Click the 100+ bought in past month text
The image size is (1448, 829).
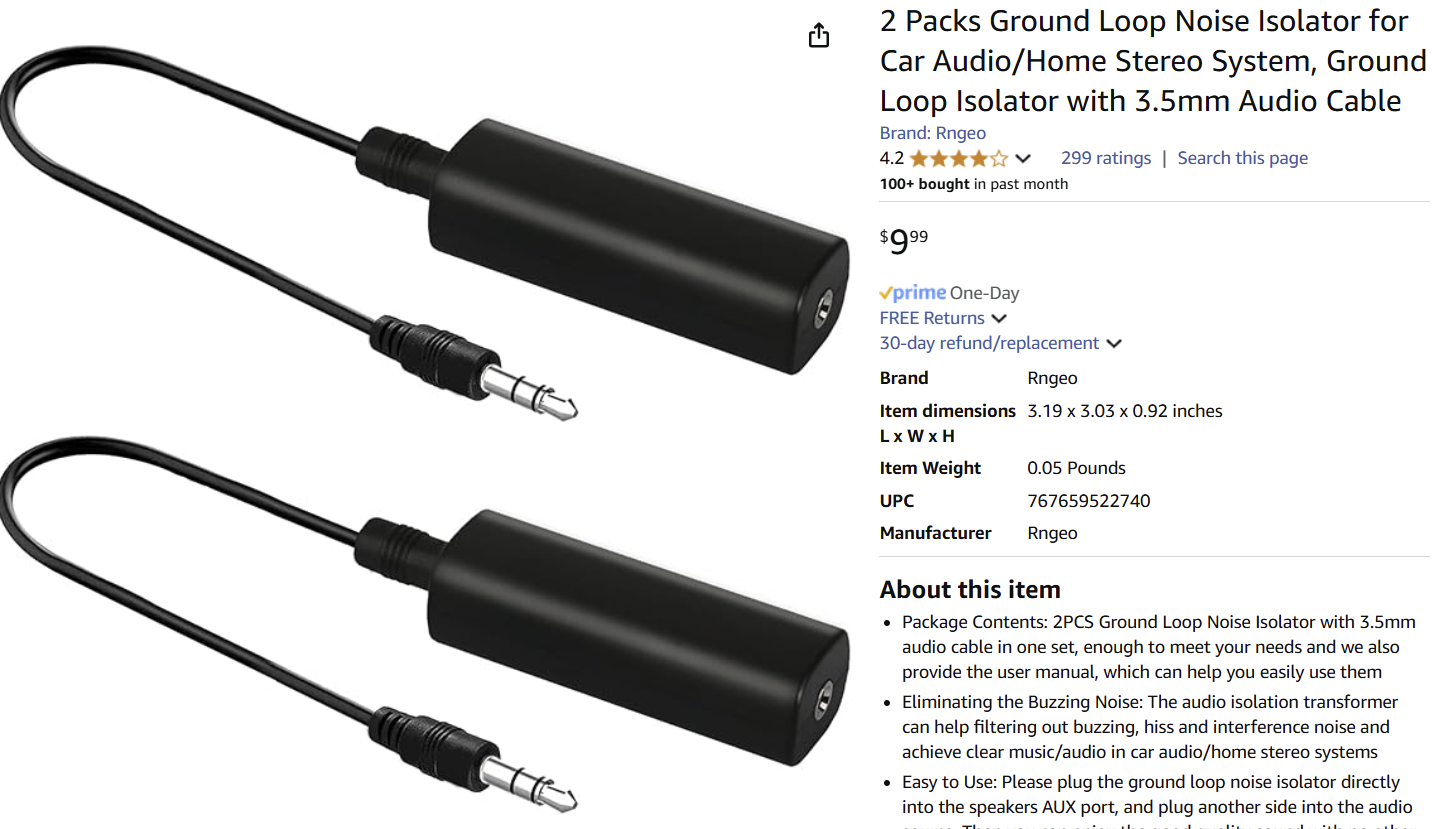point(974,184)
